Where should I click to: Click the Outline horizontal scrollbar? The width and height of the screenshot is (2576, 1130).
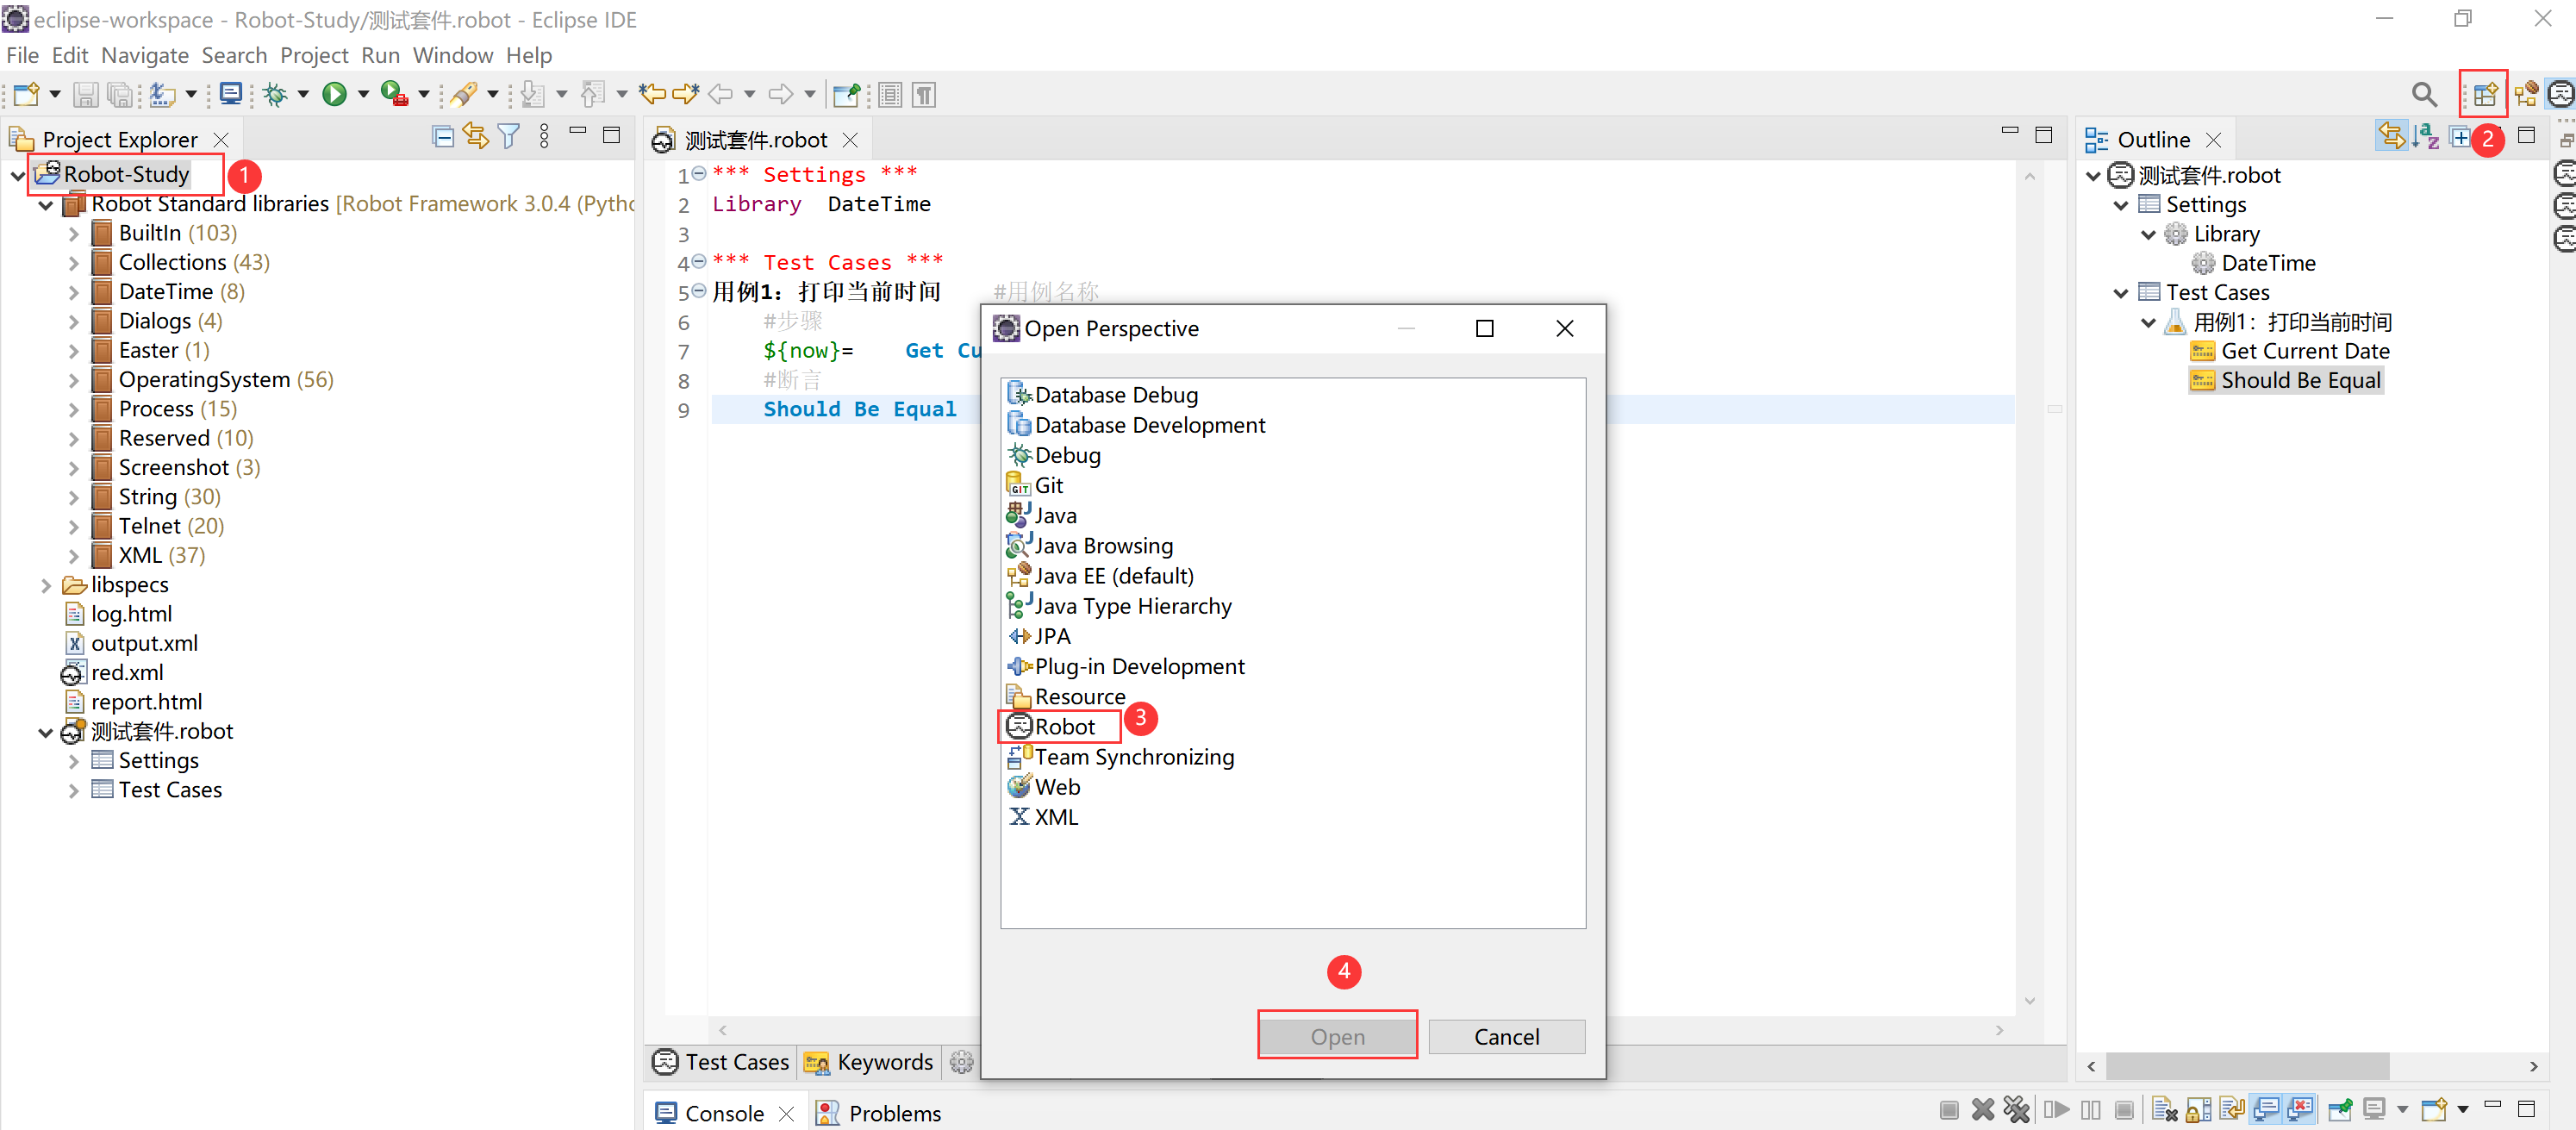tap(2247, 1066)
